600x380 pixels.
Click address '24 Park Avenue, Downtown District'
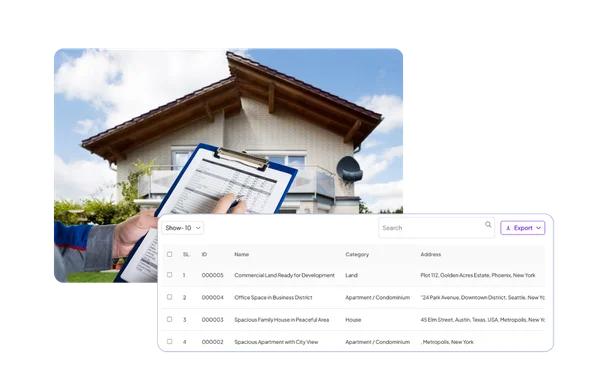point(482,297)
